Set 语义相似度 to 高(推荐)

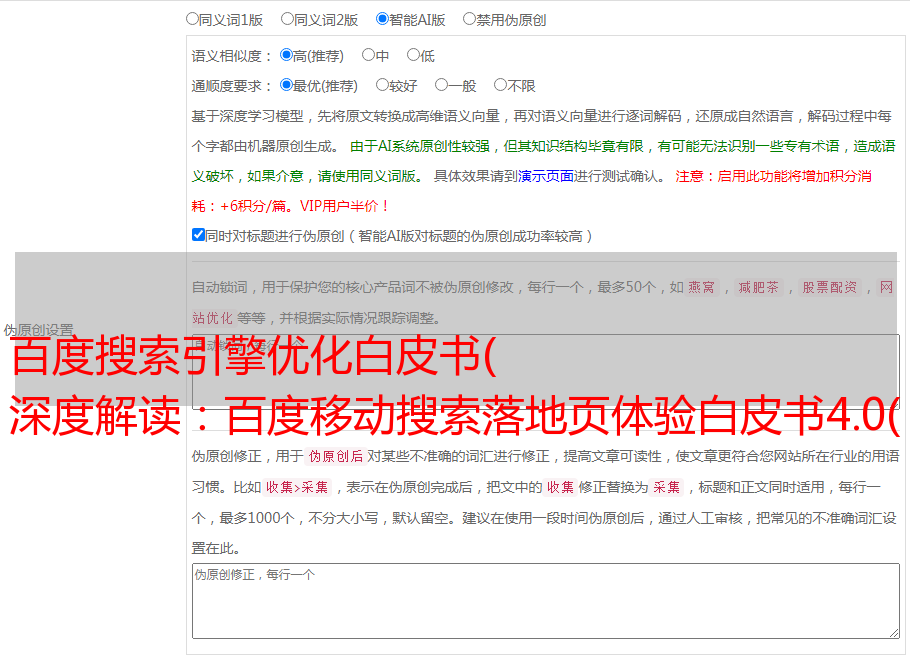pos(286,55)
